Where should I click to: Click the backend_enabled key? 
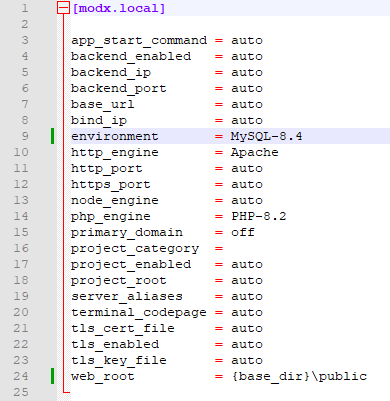[131, 57]
